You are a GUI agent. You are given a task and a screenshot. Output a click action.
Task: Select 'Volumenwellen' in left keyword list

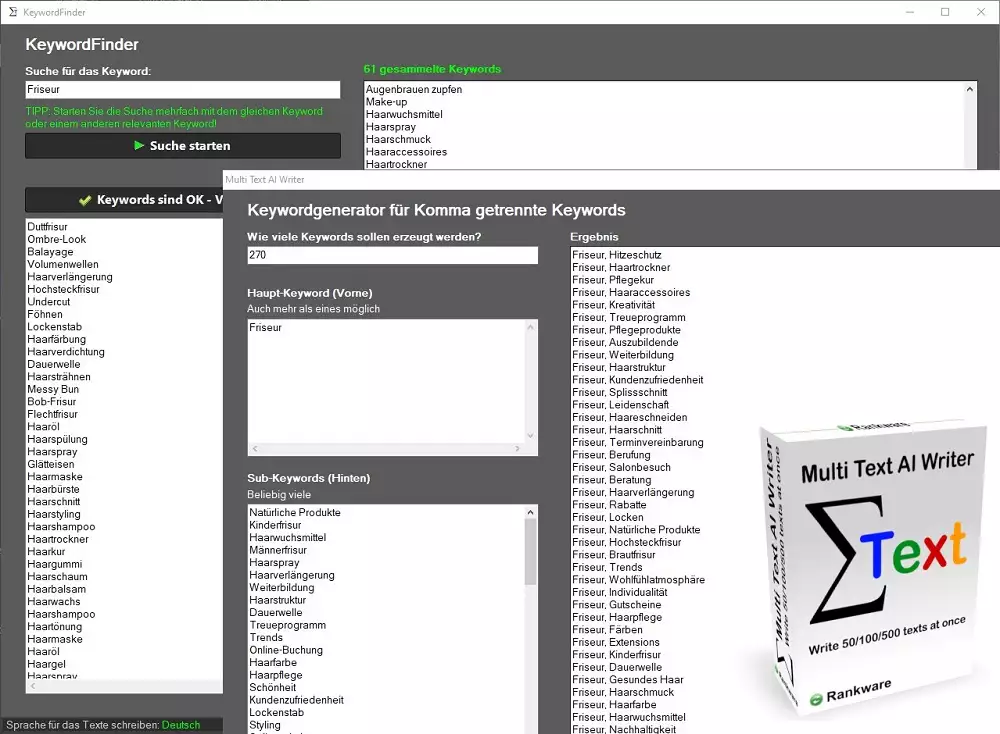pyautogui.click(x=62, y=264)
